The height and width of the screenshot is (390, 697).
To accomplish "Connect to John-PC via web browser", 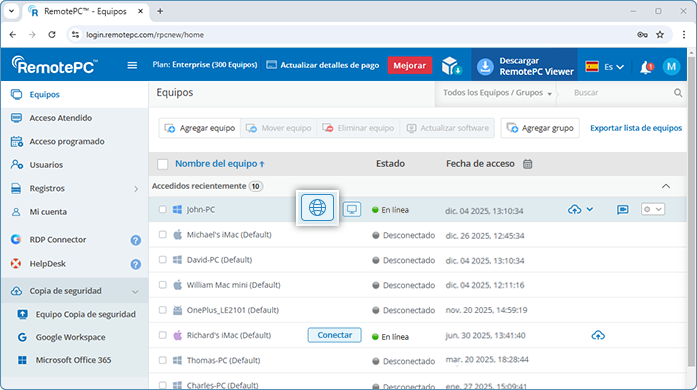I will point(317,208).
